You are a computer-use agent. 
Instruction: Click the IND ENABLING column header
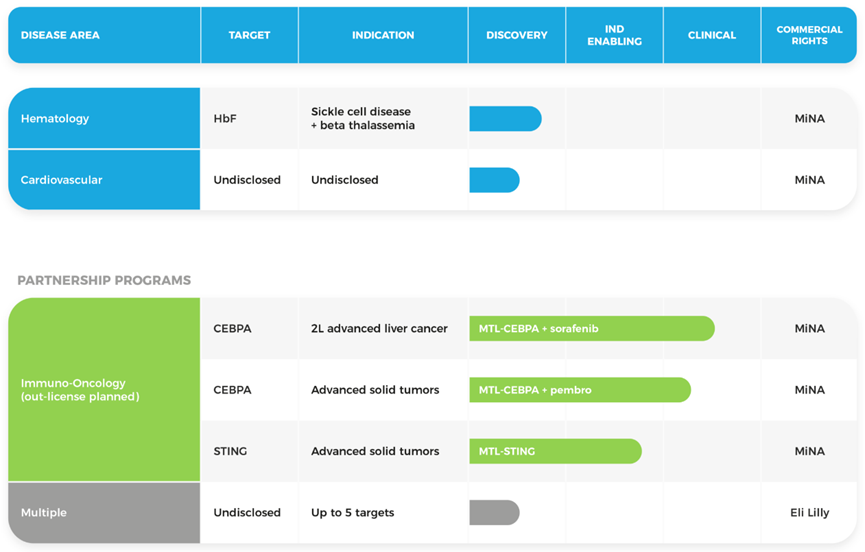coord(614,35)
